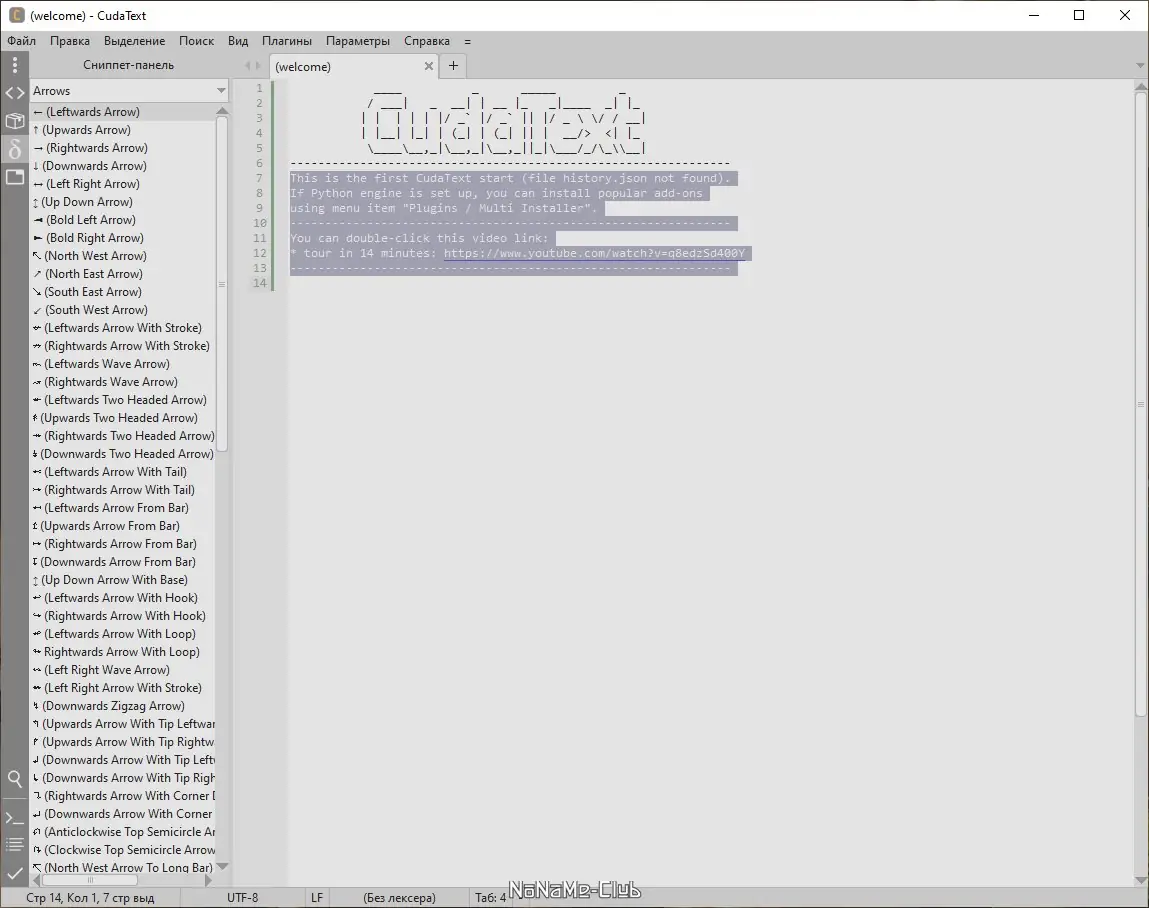Open the tab list dropdown arrow at right
The image size is (1149, 908).
pyautogui.click(x=1140, y=66)
